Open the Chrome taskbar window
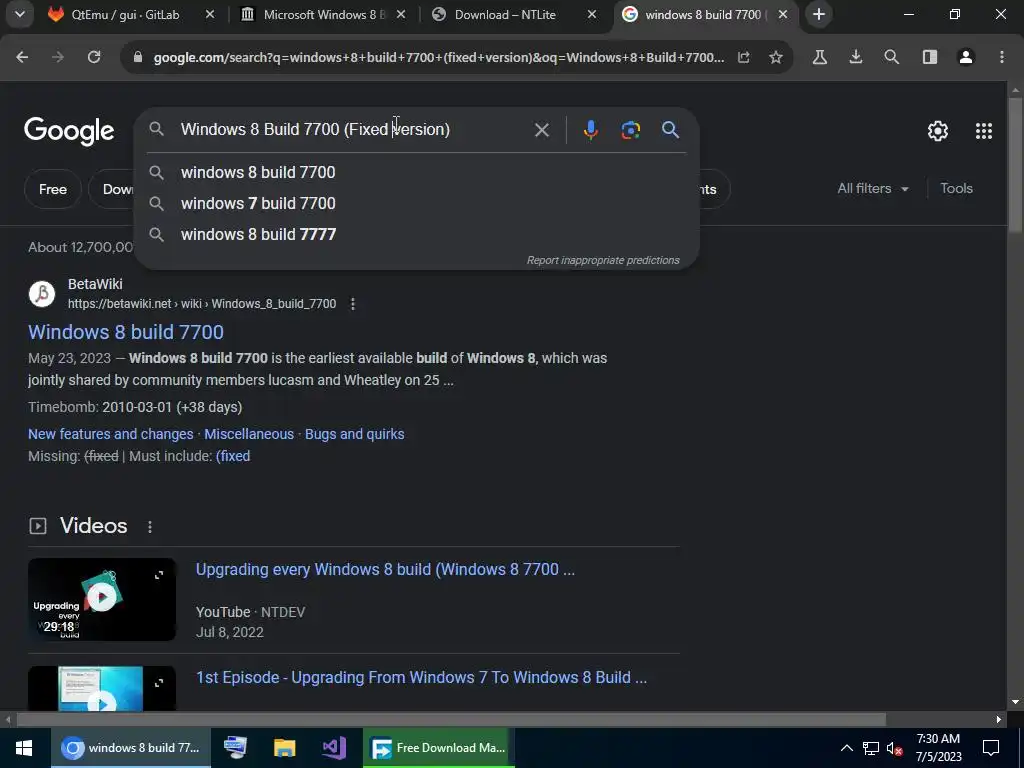Image resolution: width=1024 pixels, height=768 pixels. coord(131,748)
